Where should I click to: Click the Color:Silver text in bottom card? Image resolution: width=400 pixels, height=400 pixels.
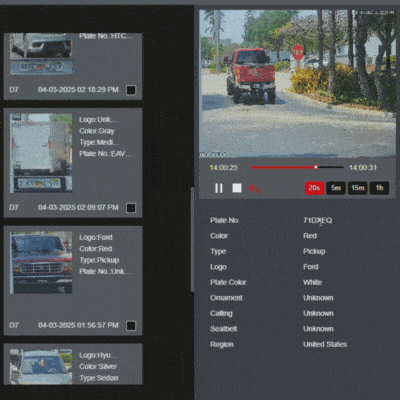pyautogui.click(x=98, y=367)
